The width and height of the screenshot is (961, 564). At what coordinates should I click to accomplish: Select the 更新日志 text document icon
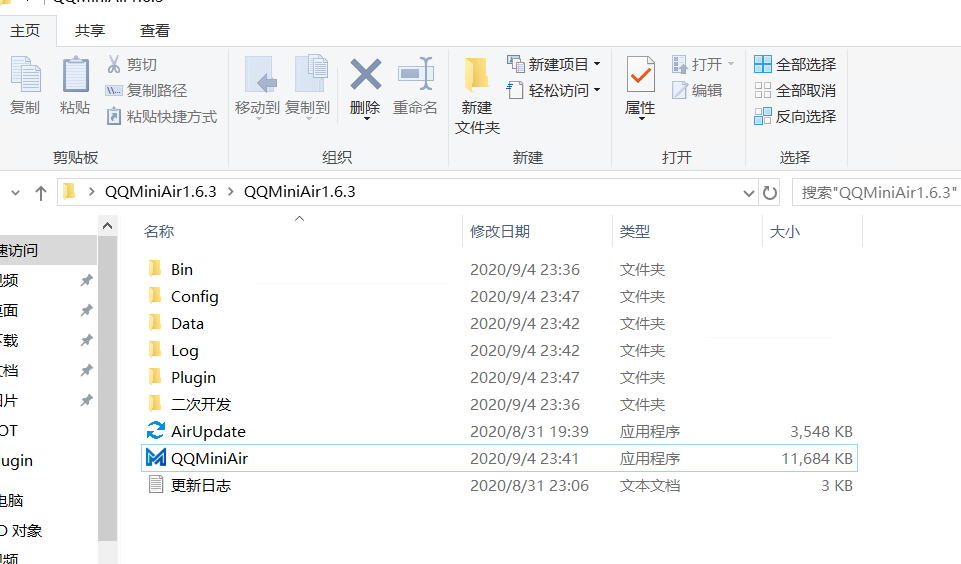point(156,484)
